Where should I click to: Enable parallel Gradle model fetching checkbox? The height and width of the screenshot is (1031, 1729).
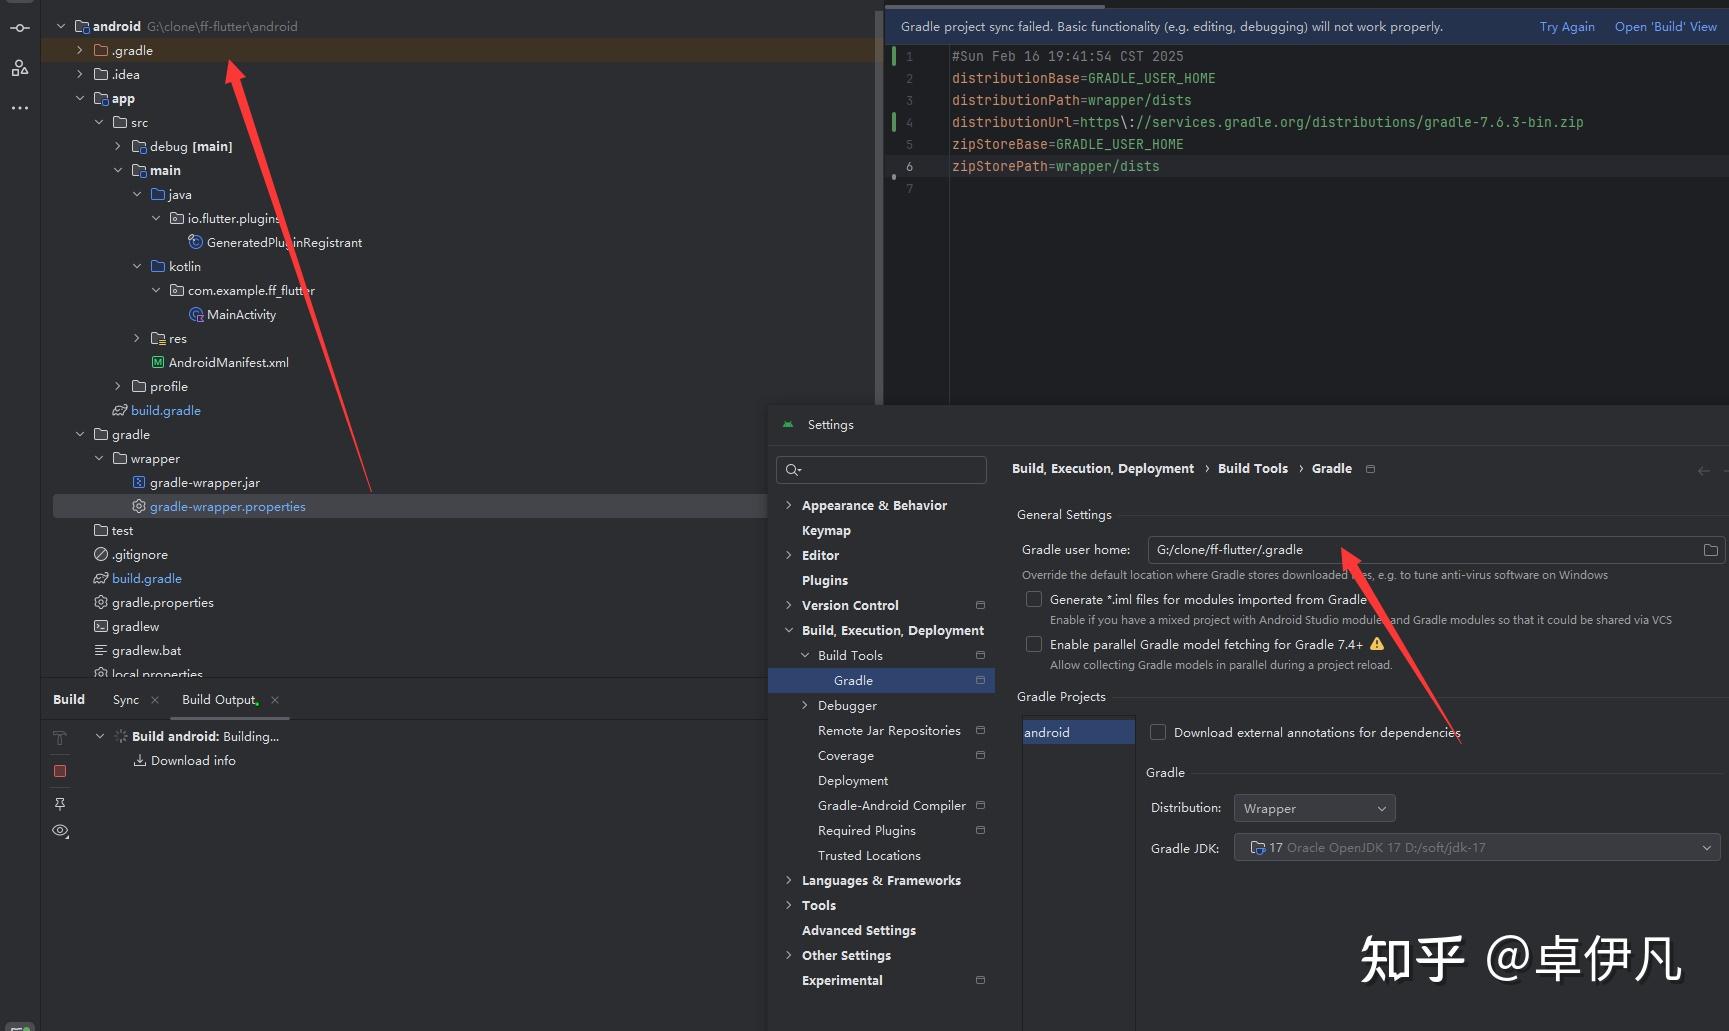(1034, 644)
